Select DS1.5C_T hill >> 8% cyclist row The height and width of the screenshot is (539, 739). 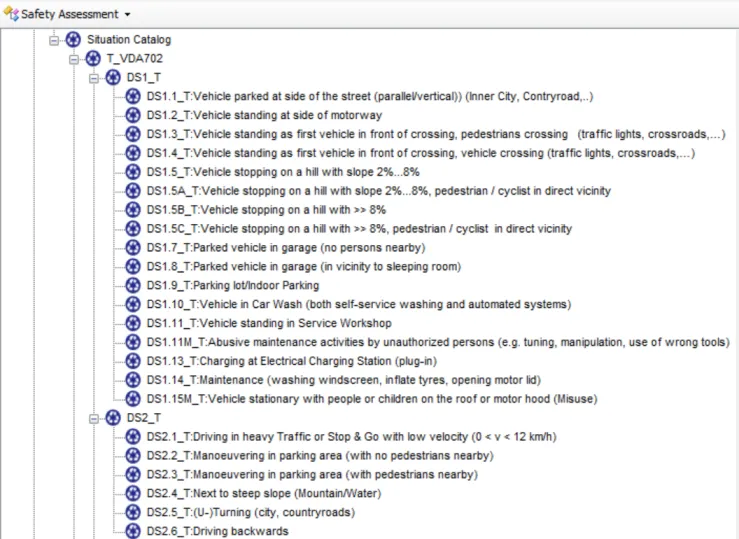[x=360, y=229]
